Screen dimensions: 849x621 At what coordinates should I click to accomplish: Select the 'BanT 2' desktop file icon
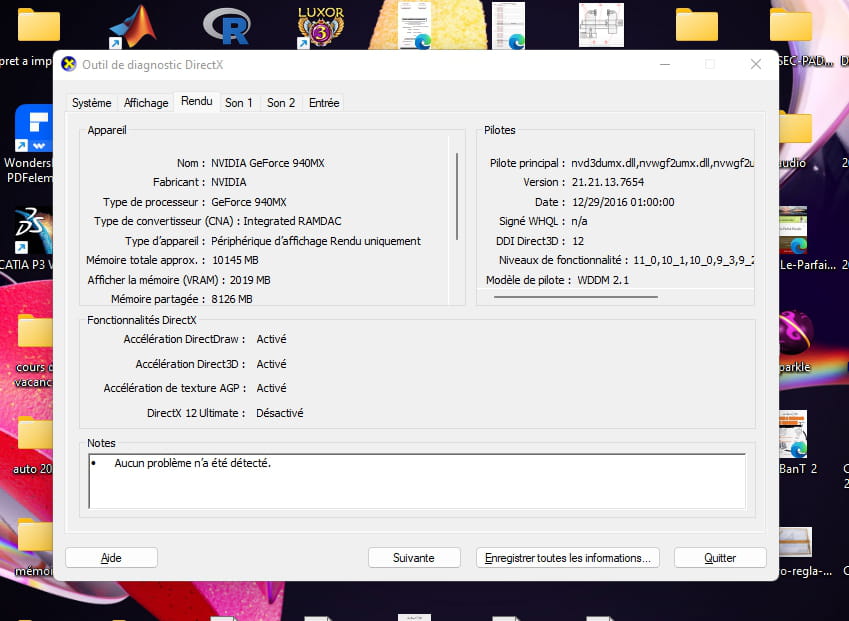pyautogui.click(x=797, y=436)
